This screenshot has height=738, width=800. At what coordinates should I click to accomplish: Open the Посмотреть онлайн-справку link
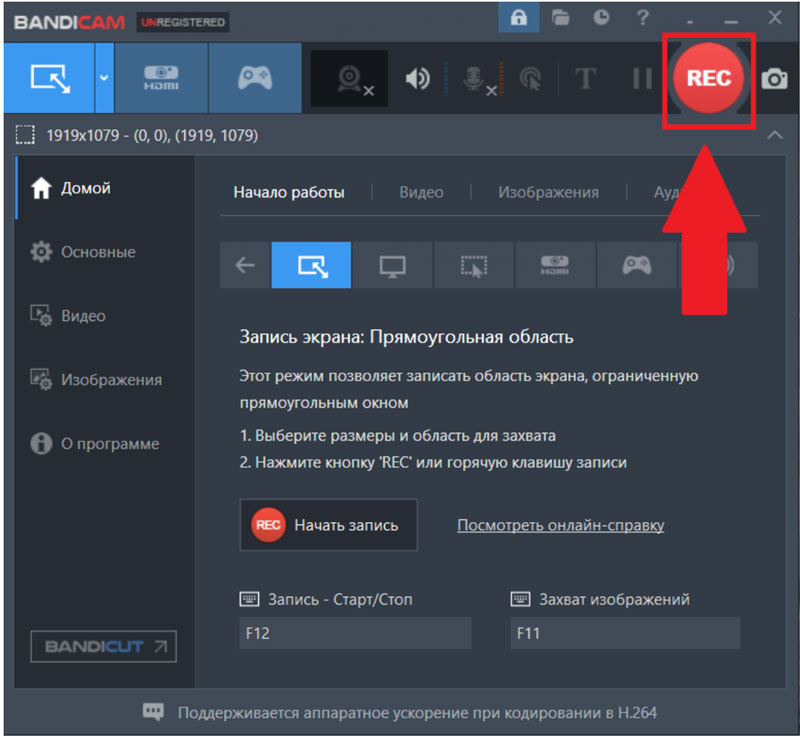click(561, 525)
